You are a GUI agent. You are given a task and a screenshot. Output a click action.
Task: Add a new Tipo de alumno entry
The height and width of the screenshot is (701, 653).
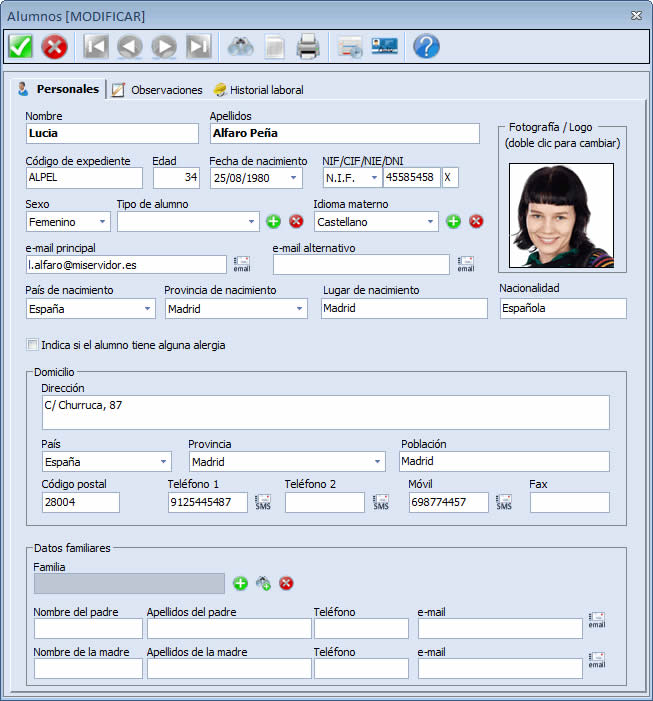[274, 221]
